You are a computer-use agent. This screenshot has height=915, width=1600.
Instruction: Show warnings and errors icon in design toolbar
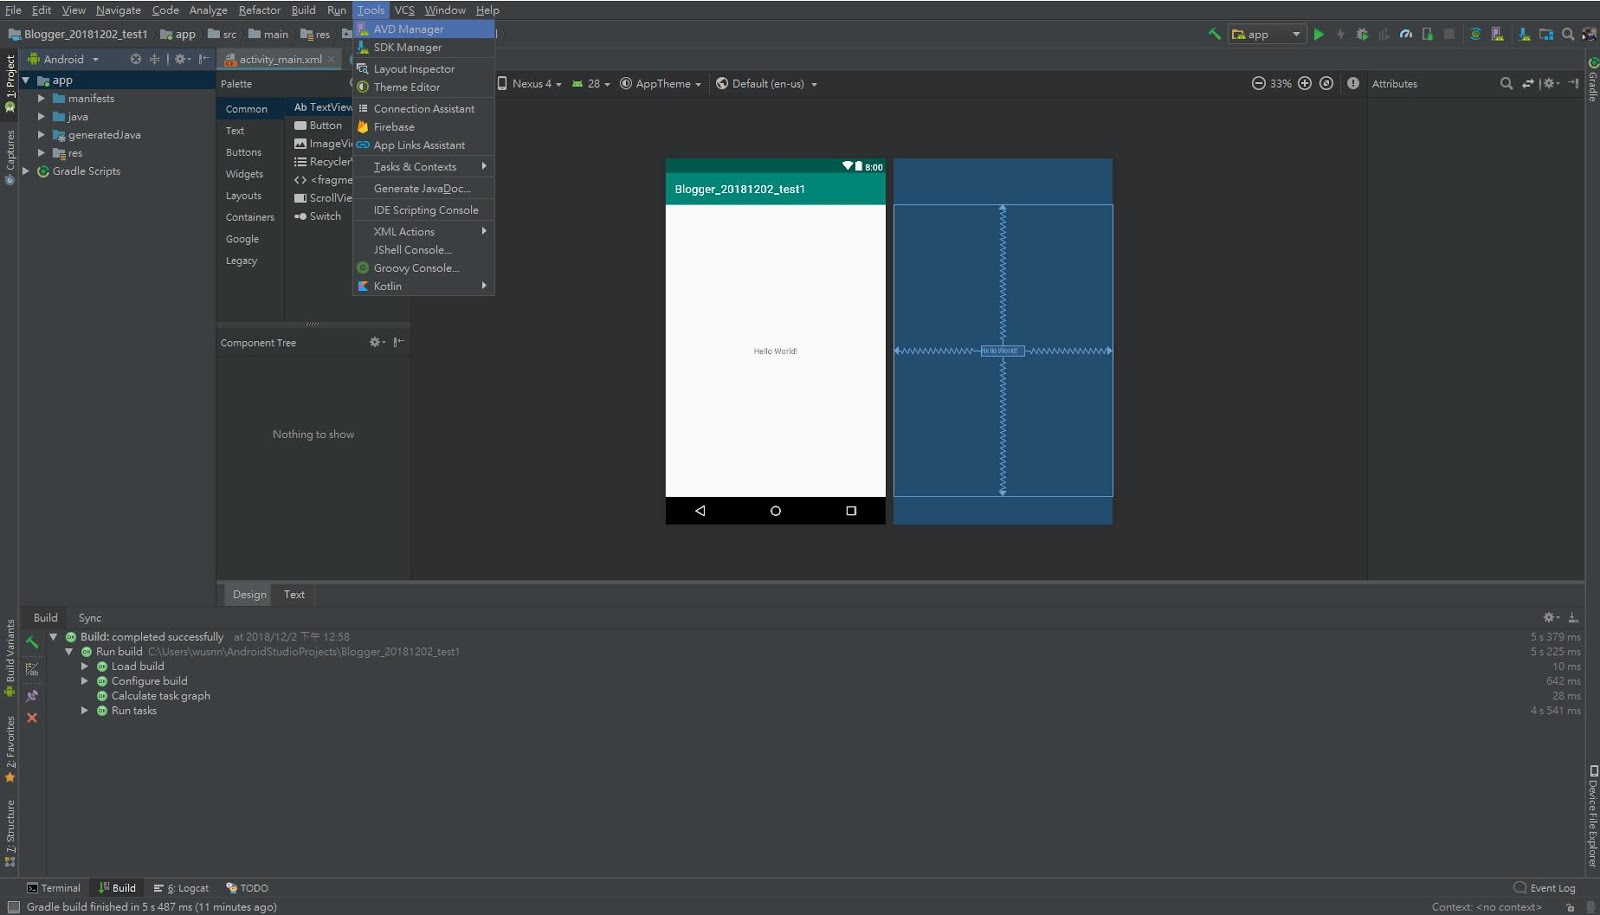[x=1353, y=84]
